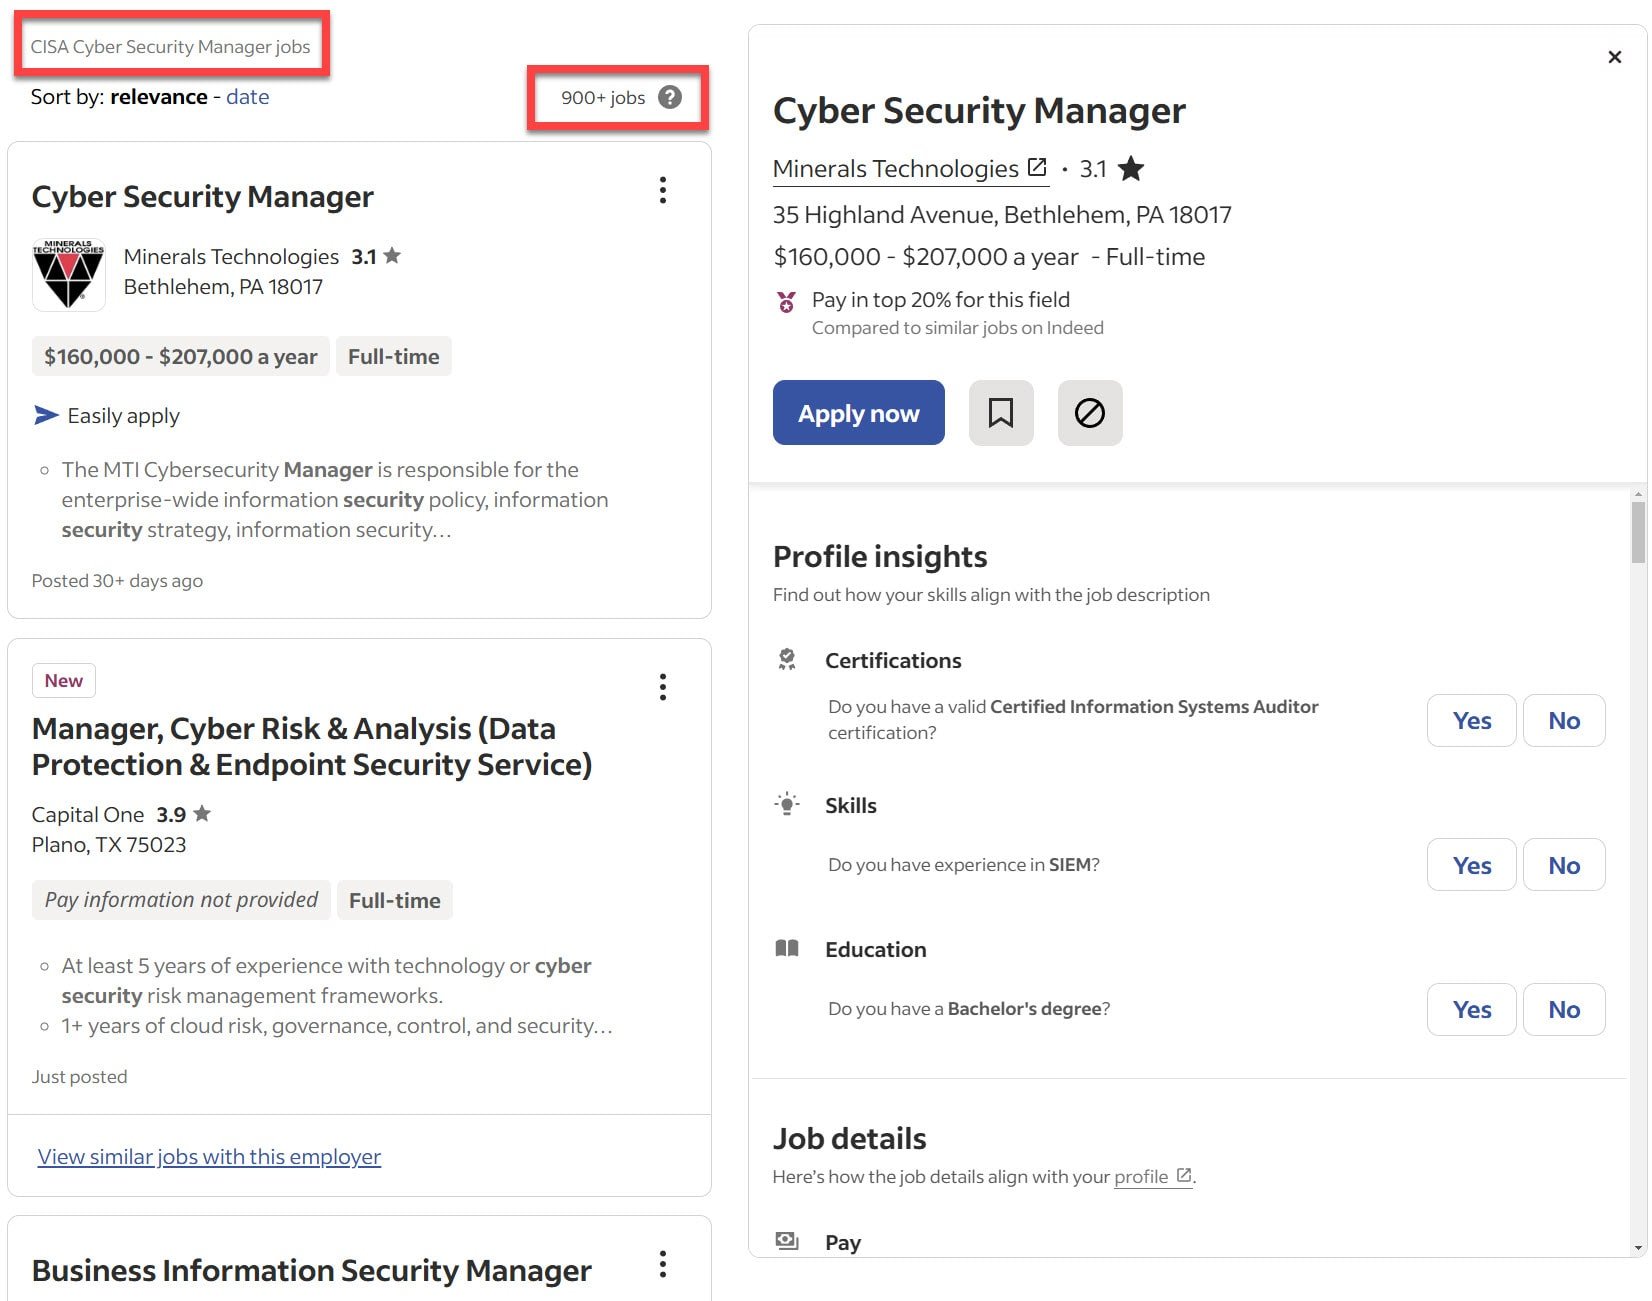This screenshot has width=1652, height=1301.
Task: Click Posted 30+ days ago text
Action: 117,581
